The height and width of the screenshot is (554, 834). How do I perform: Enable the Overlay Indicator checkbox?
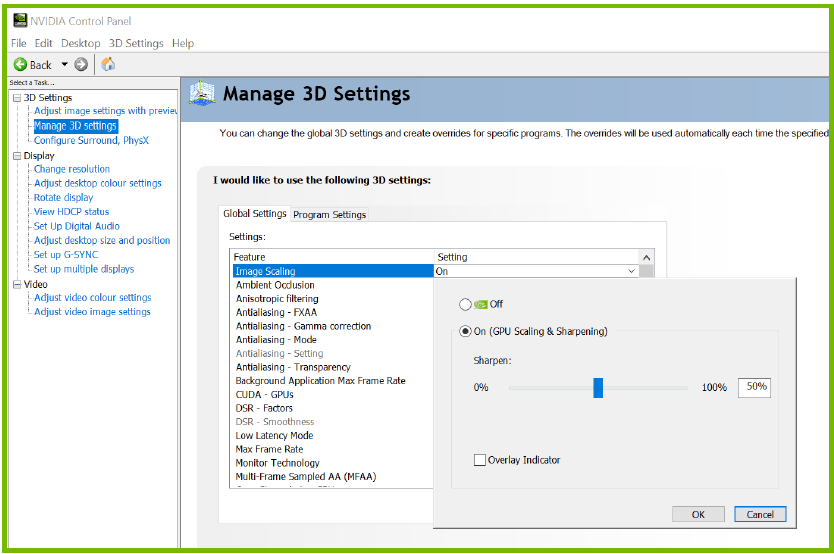(x=480, y=460)
